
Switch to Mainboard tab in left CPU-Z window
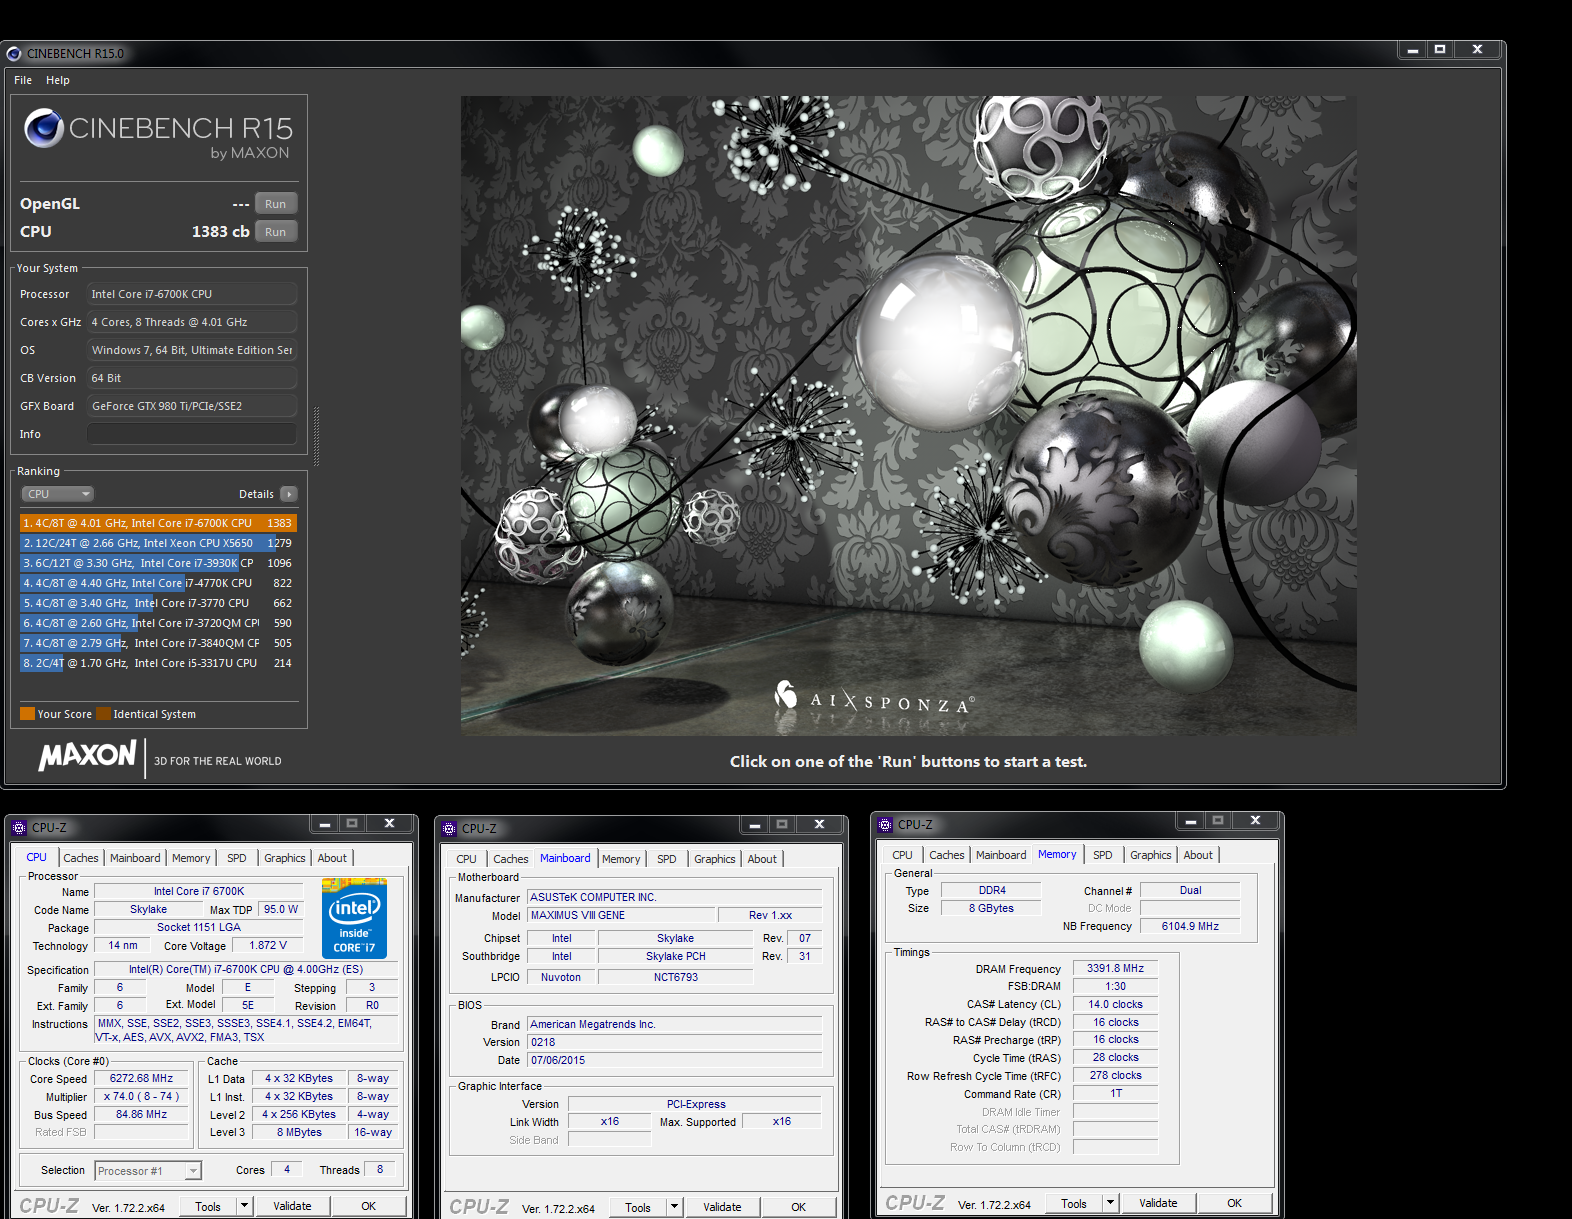point(135,858)
